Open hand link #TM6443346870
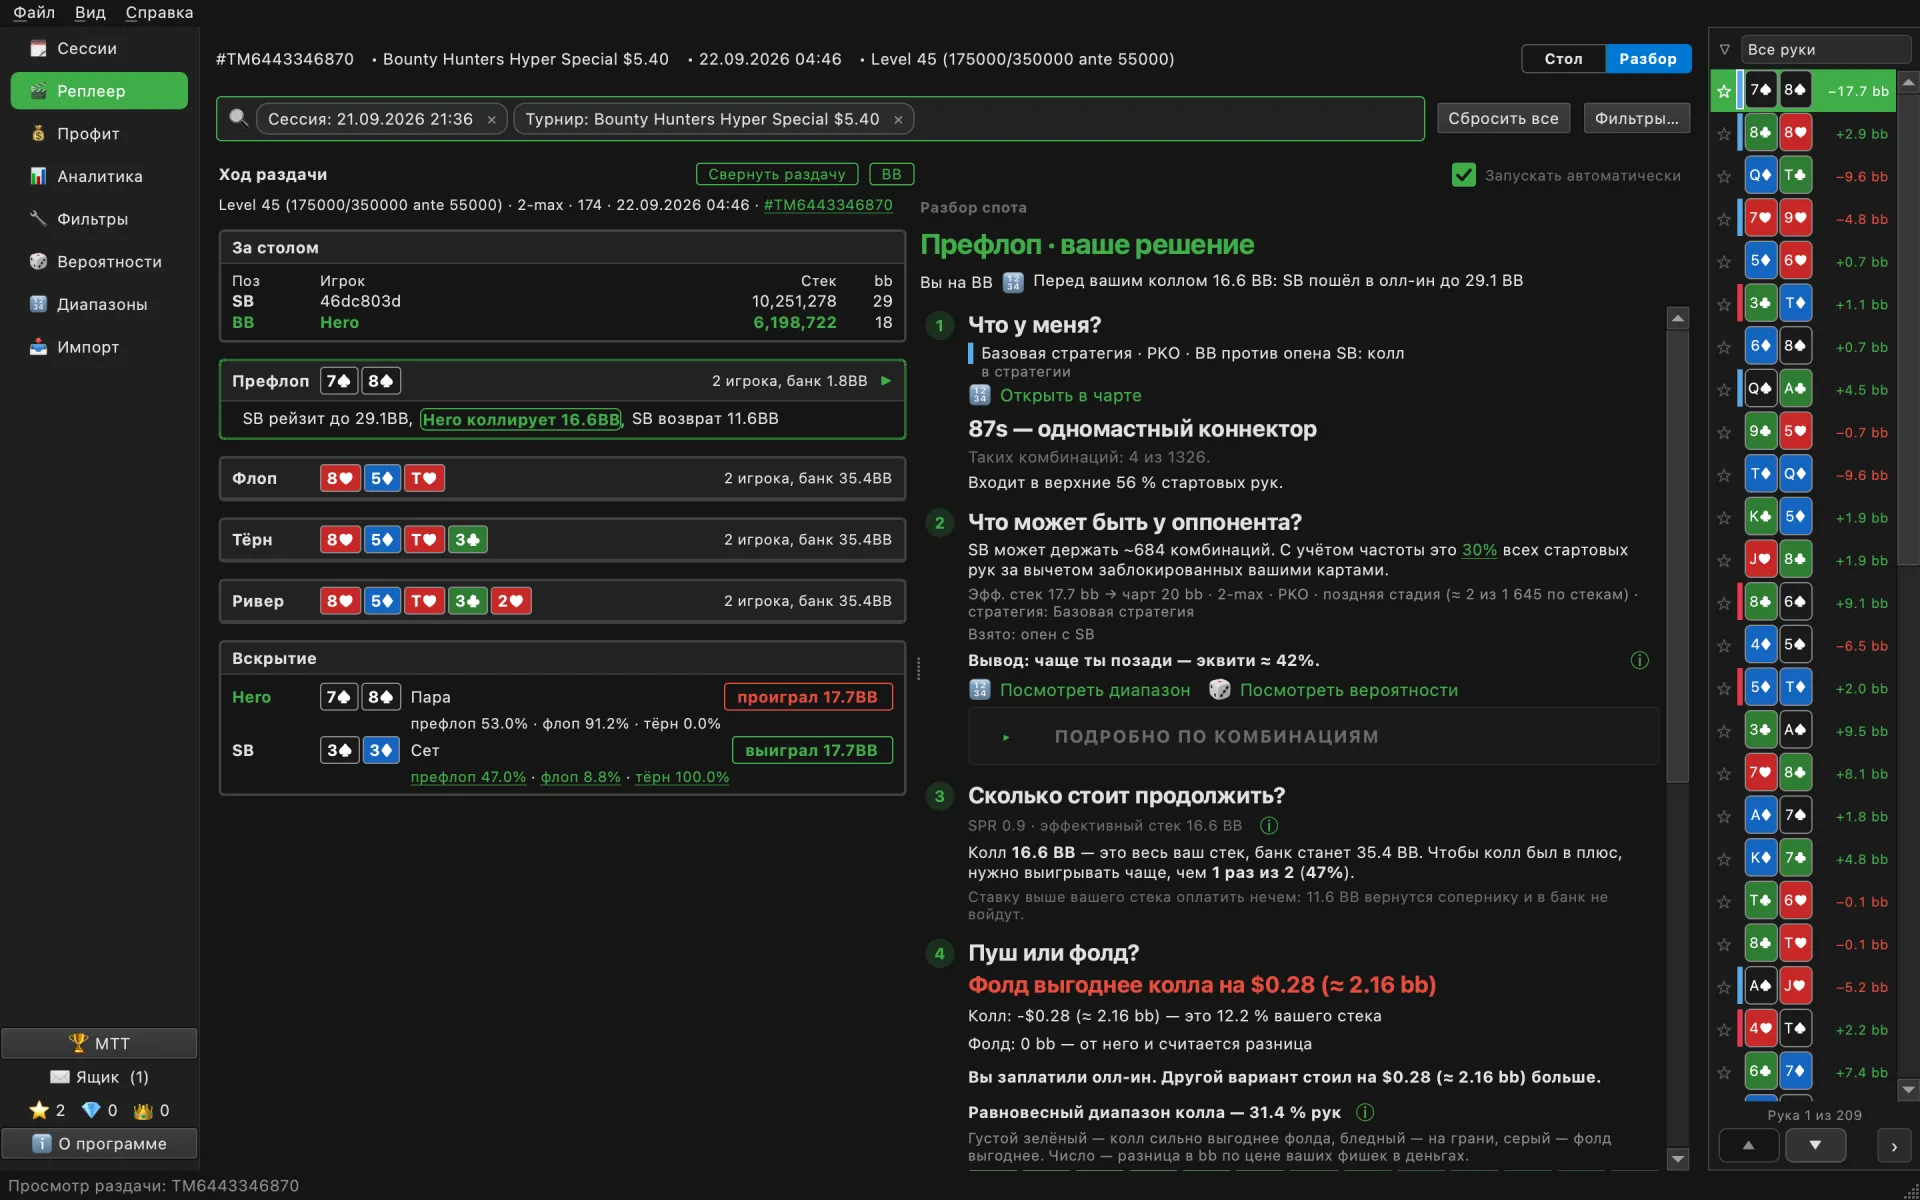1920x1200 pixels. [828, 205]
